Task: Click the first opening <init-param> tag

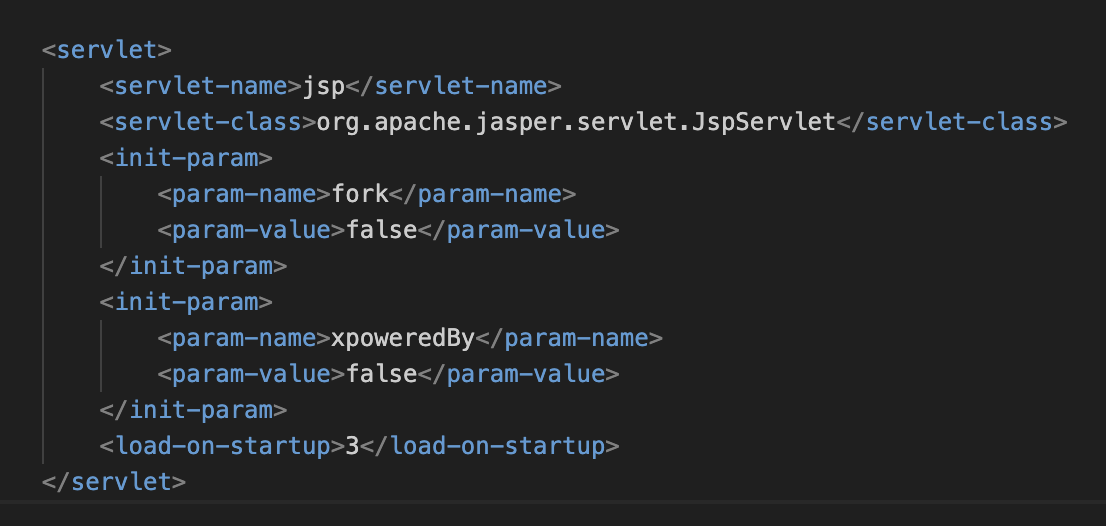Action: 186,158
